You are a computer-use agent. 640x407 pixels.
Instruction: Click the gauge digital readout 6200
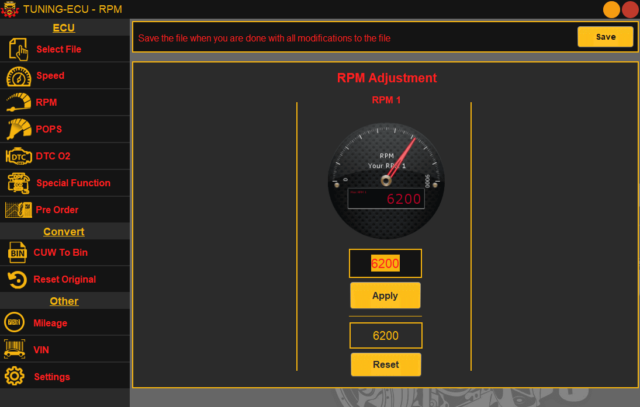(386, 199)
